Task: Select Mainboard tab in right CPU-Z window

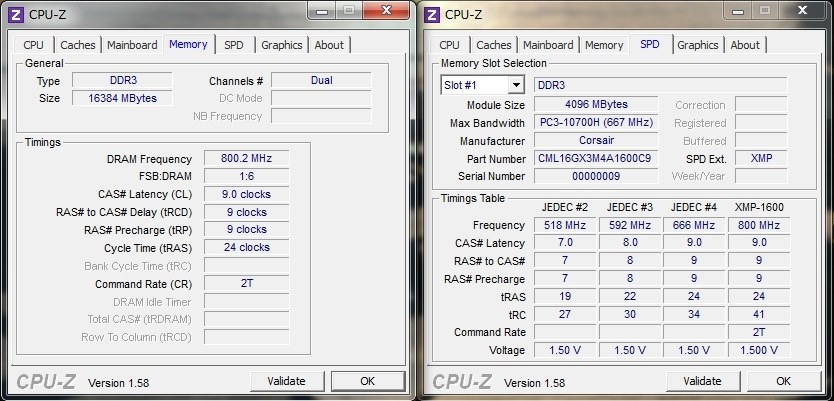Action: point(548,45)
